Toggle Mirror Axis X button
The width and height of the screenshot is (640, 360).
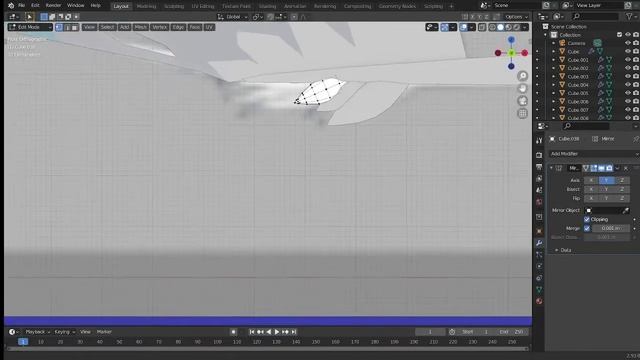click(x=591, y=180)
